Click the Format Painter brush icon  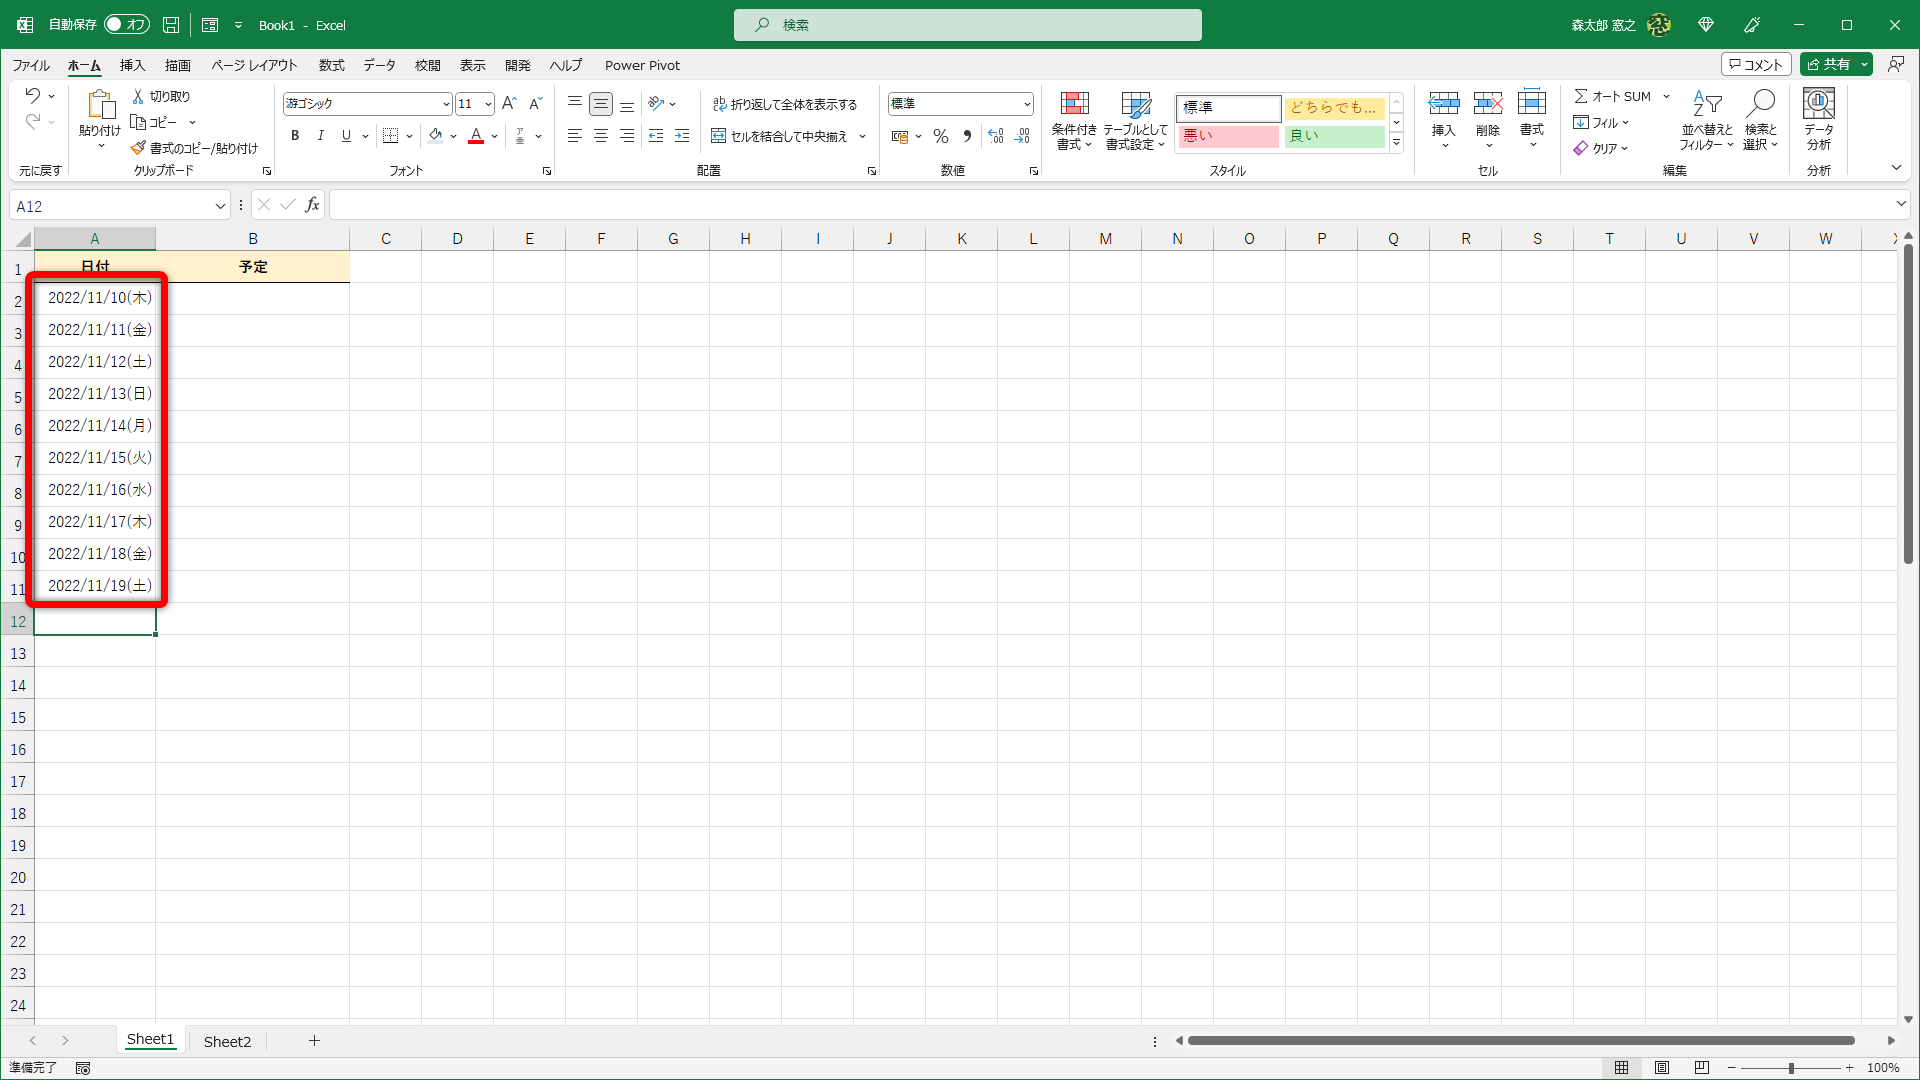(x=139, y=148)
